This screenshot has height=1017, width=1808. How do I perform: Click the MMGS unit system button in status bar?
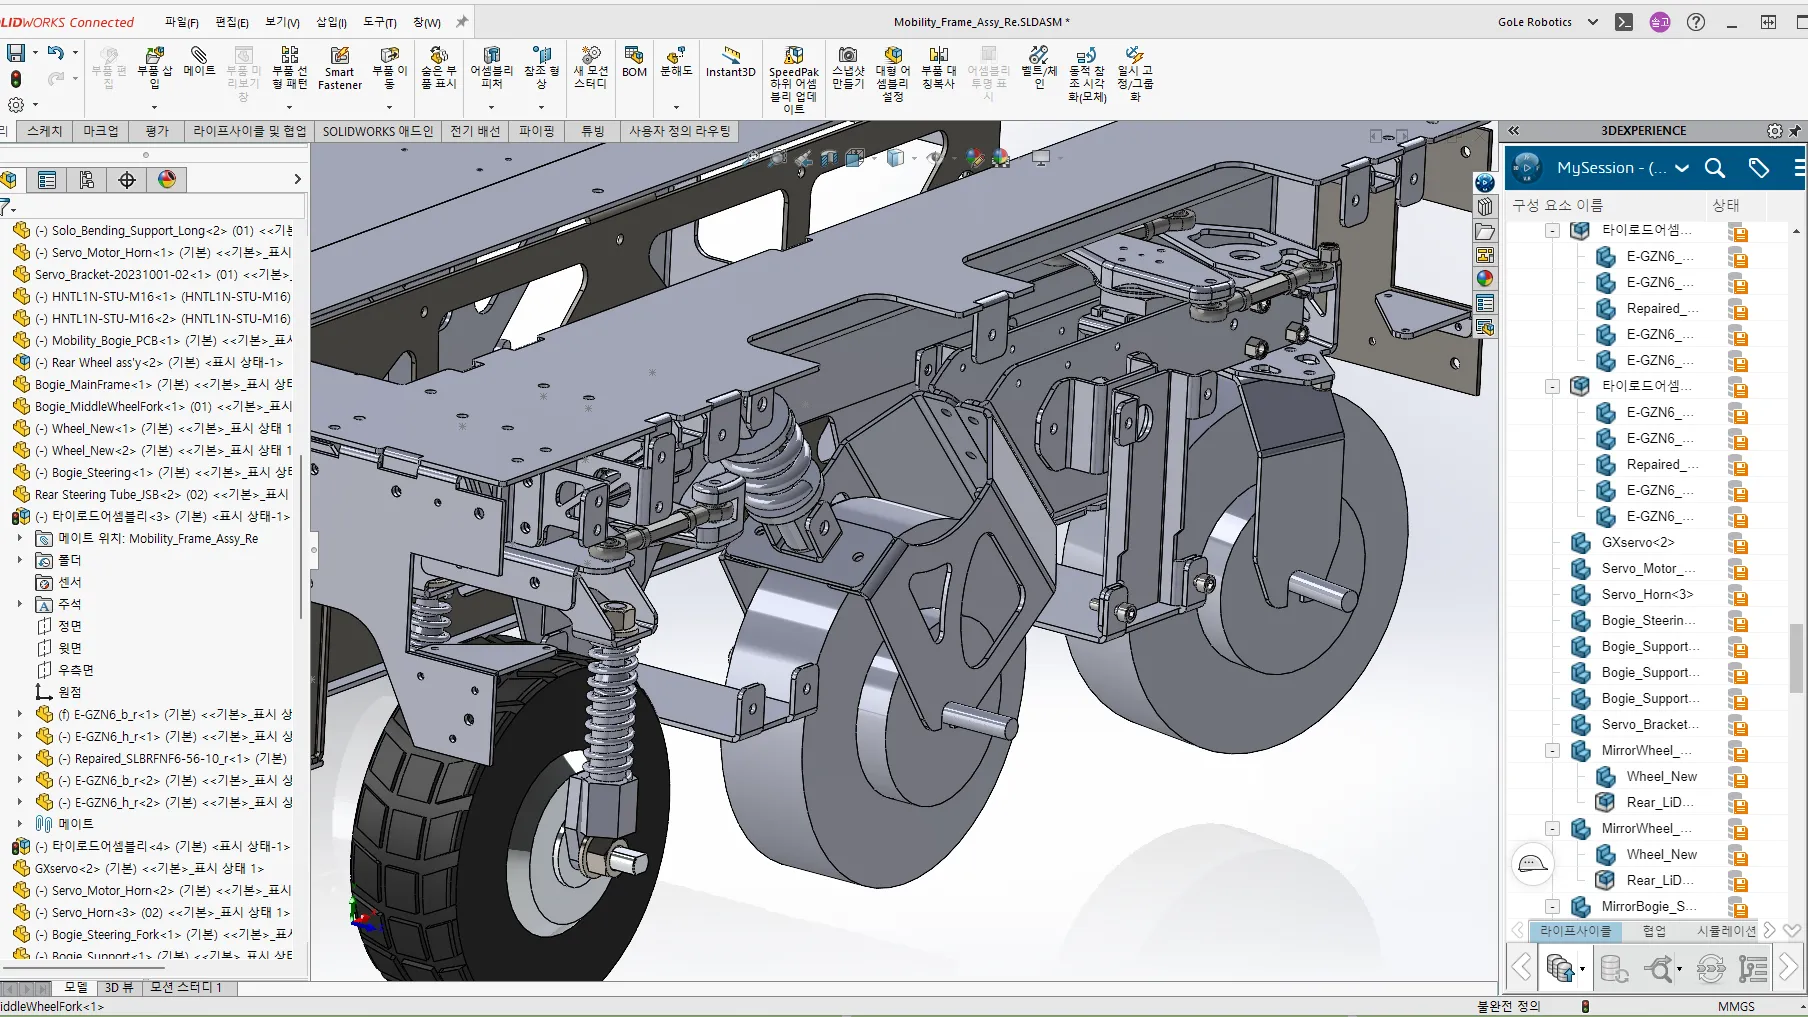[x=1737, y=1006]
